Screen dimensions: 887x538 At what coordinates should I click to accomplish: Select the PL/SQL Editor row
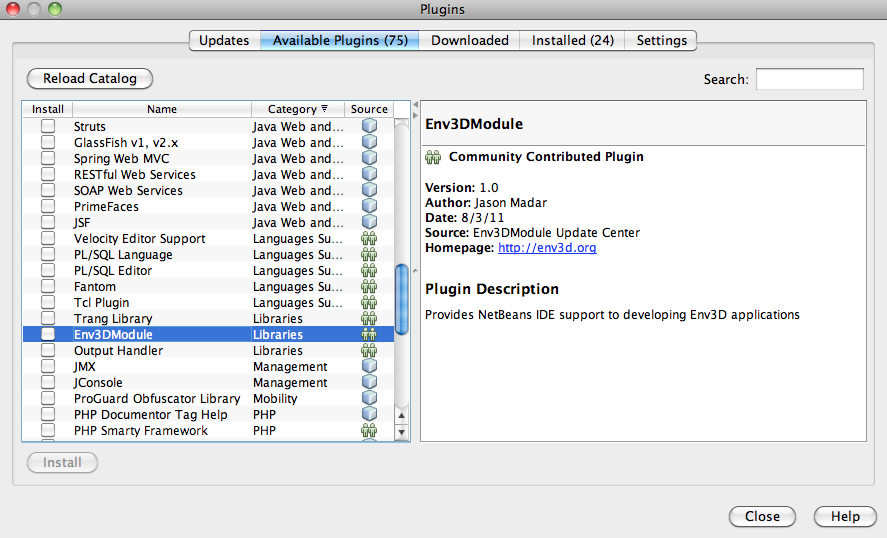[208, 270]
